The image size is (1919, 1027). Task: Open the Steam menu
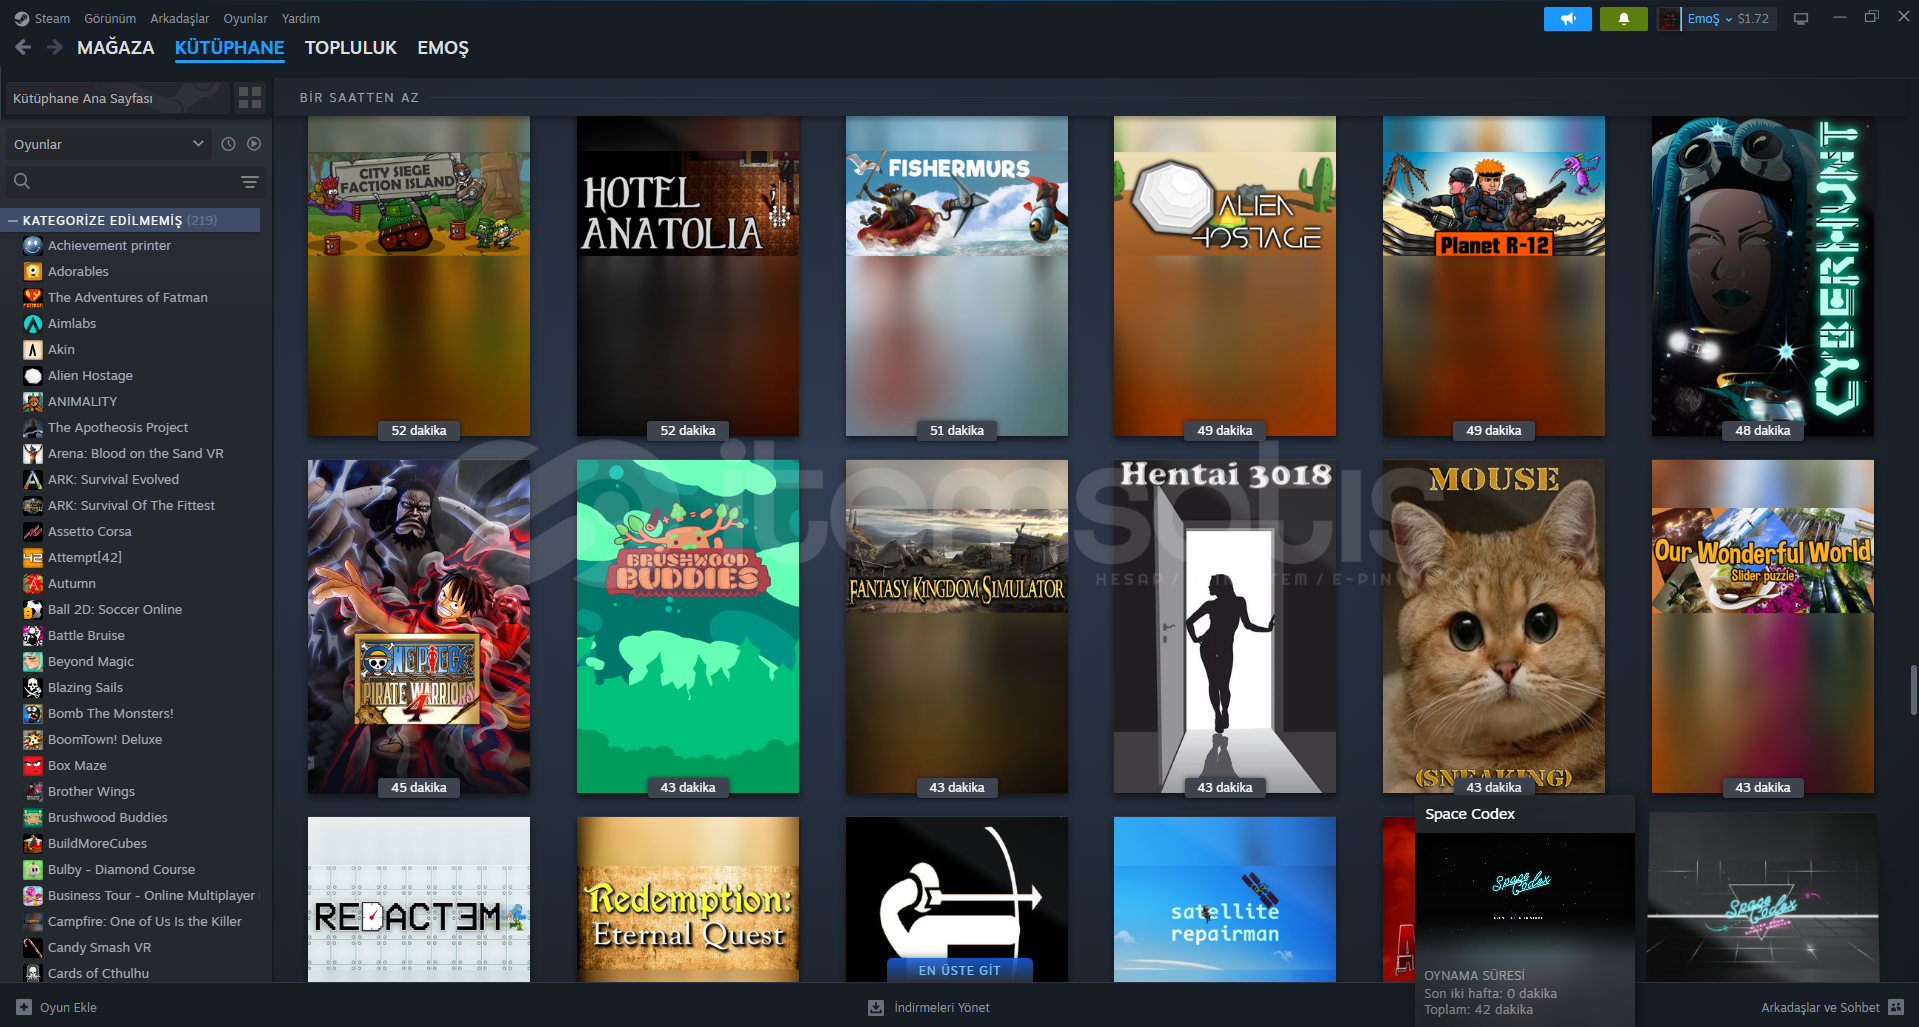(x=52, y=18)
